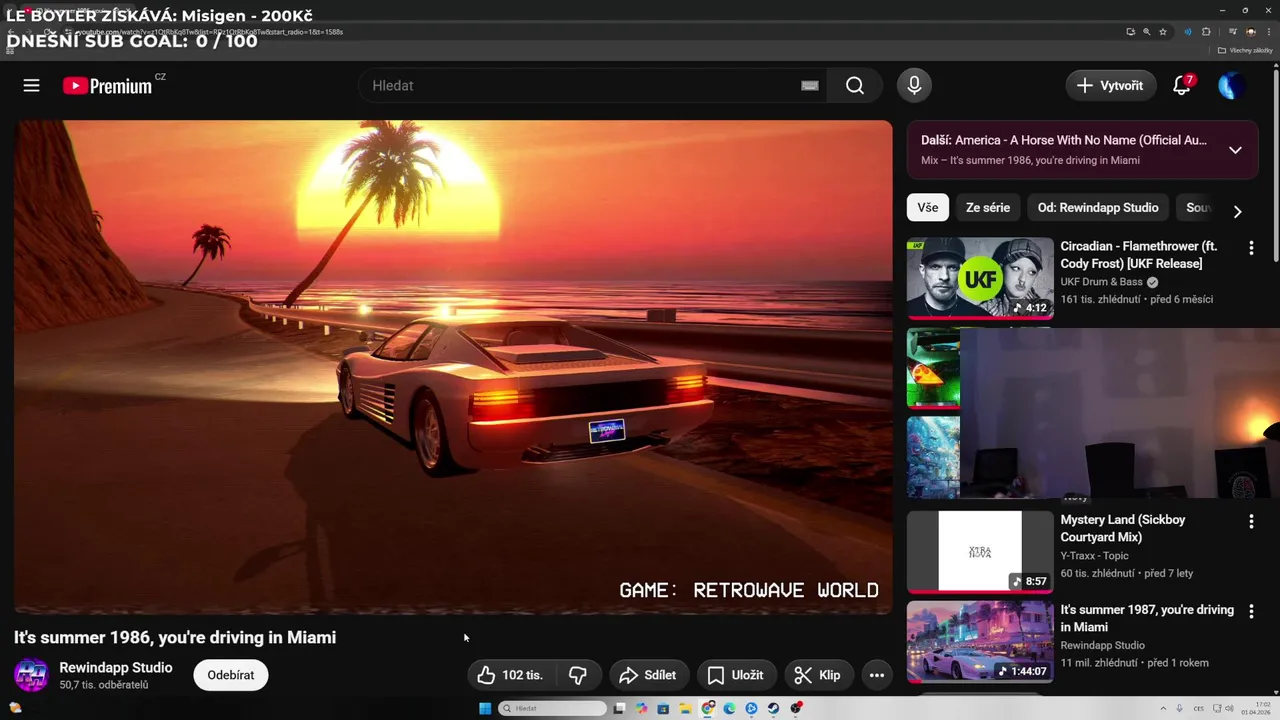Open the Chrome extensions puzzle icon

click(x=1206, y=32)
